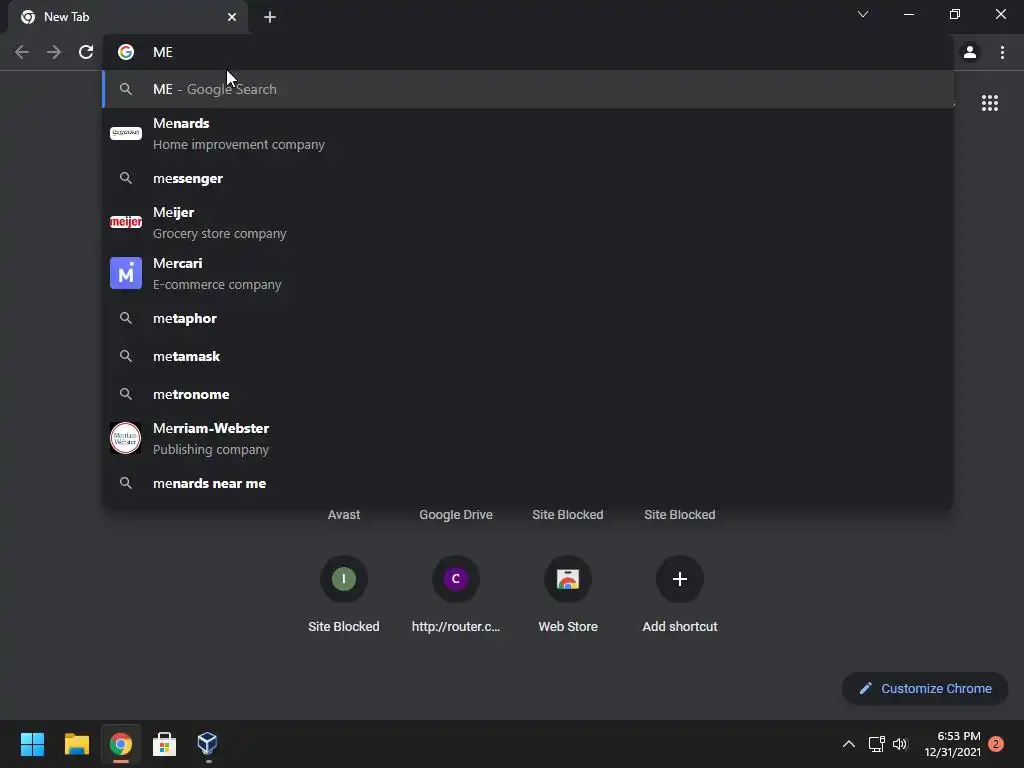Open the Google Drive shortcut label
This screenshot has width=1024, height=768.
(456, 515)
